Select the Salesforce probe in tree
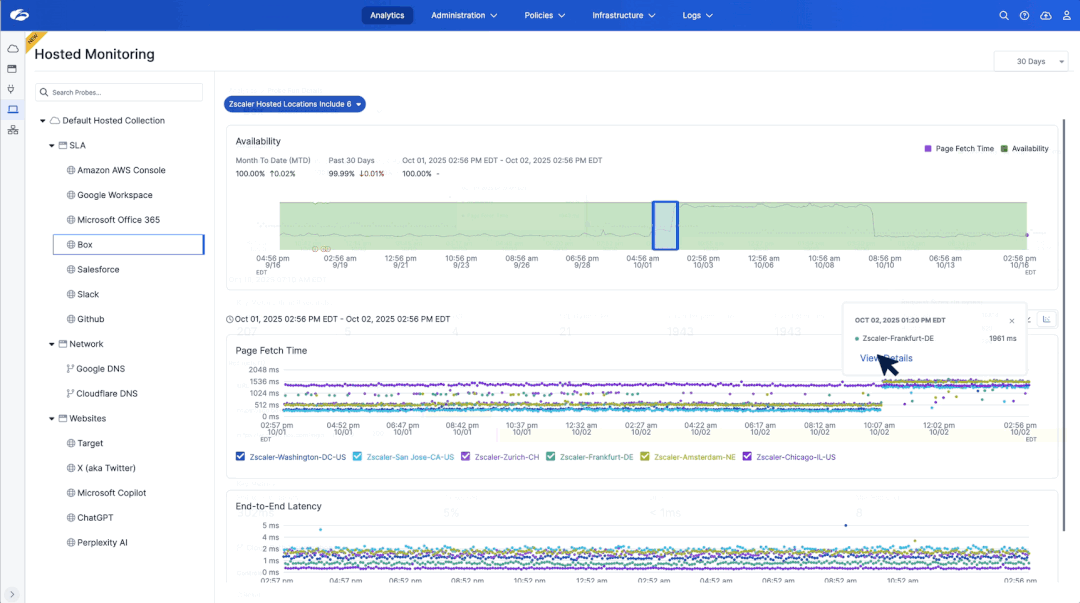This screenshot has width=1080, height=603. [x=98, y=270]
